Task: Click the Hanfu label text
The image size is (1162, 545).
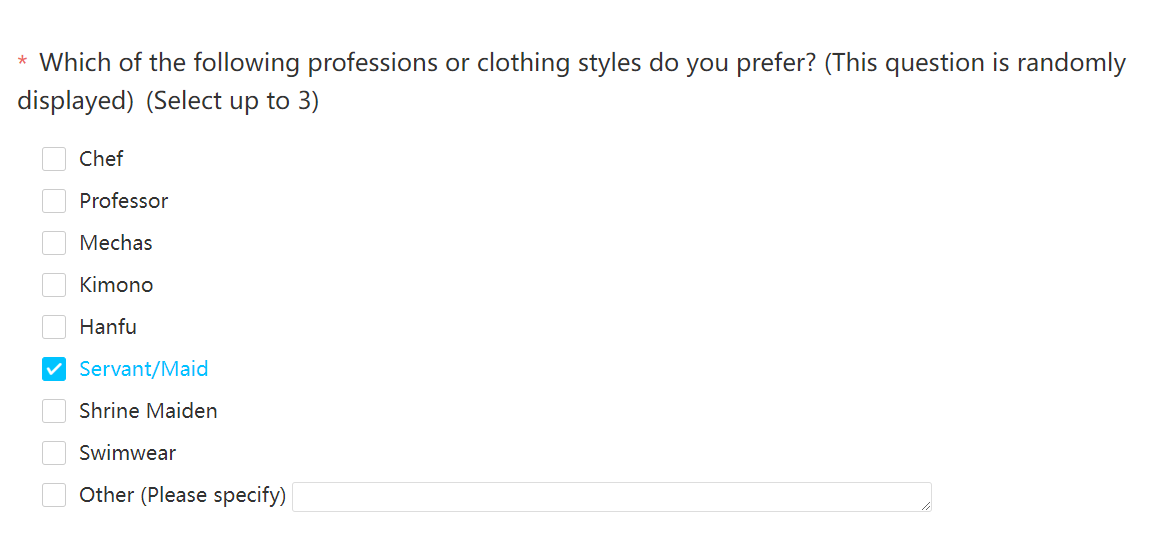Action: click(108, 326)
